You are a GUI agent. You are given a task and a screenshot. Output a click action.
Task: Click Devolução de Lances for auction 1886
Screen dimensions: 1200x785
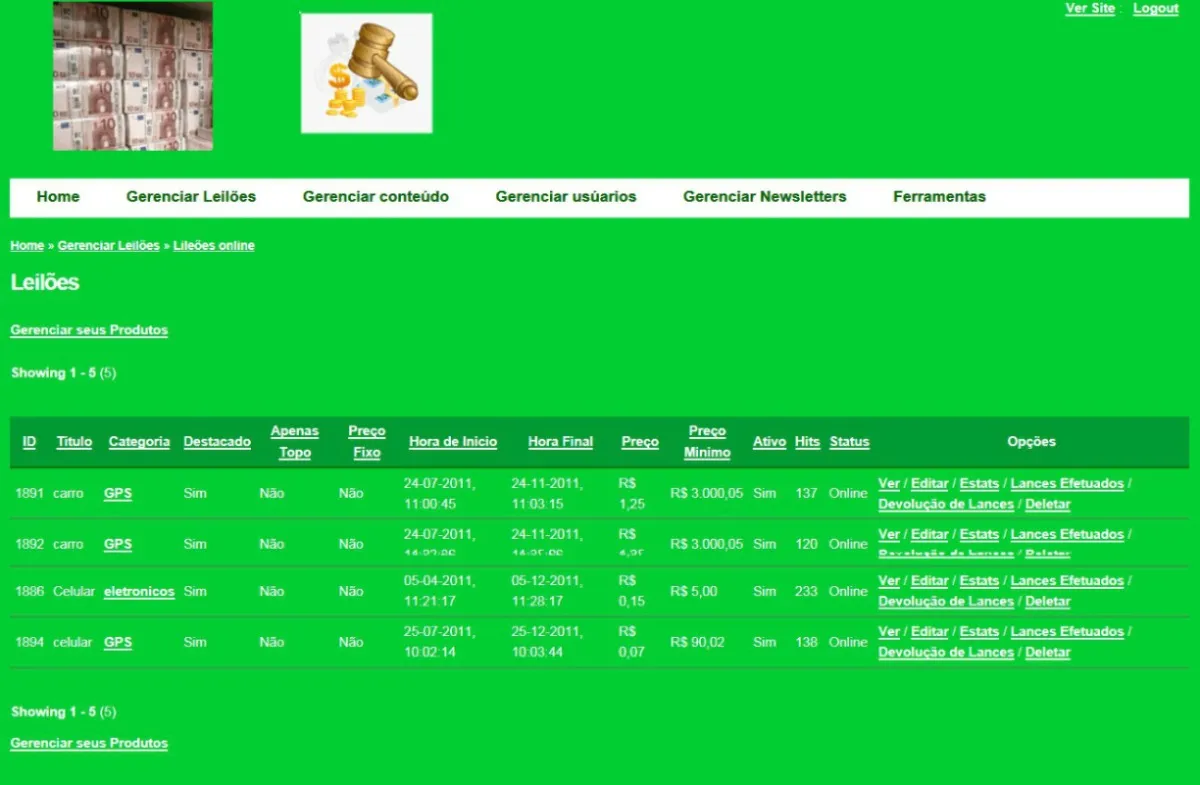pyautogui.click(x=946, y=602)
